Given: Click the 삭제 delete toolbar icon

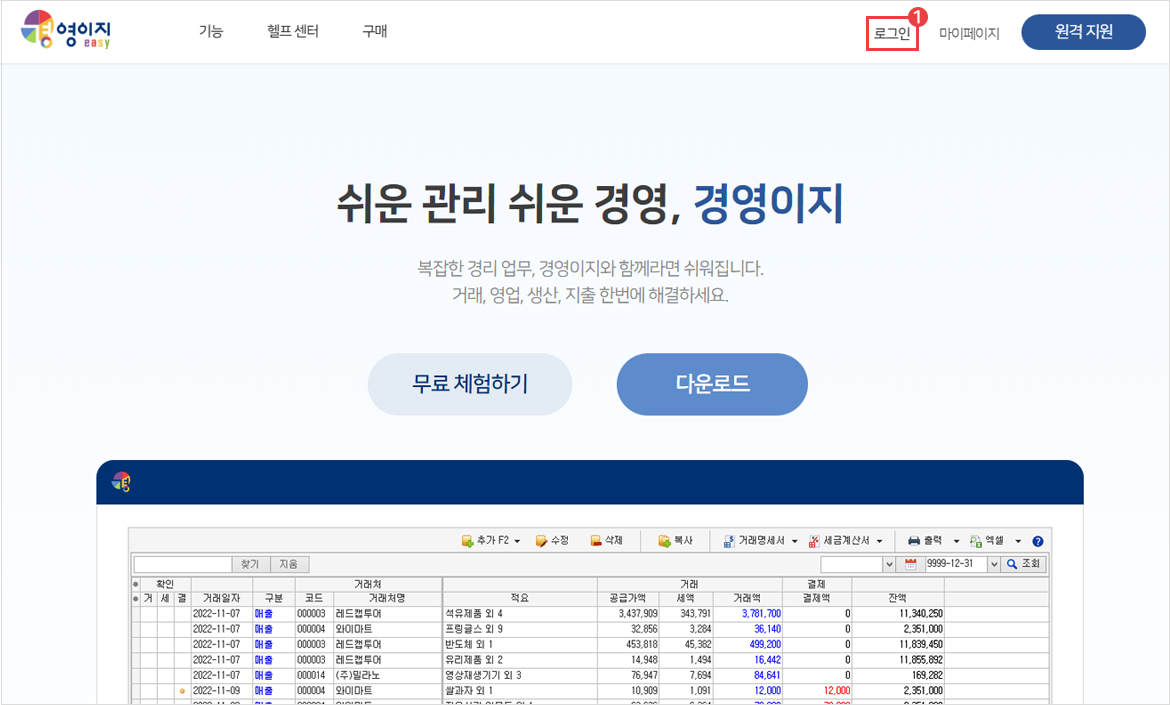Looking at the screenshot, I should (595, 541).
